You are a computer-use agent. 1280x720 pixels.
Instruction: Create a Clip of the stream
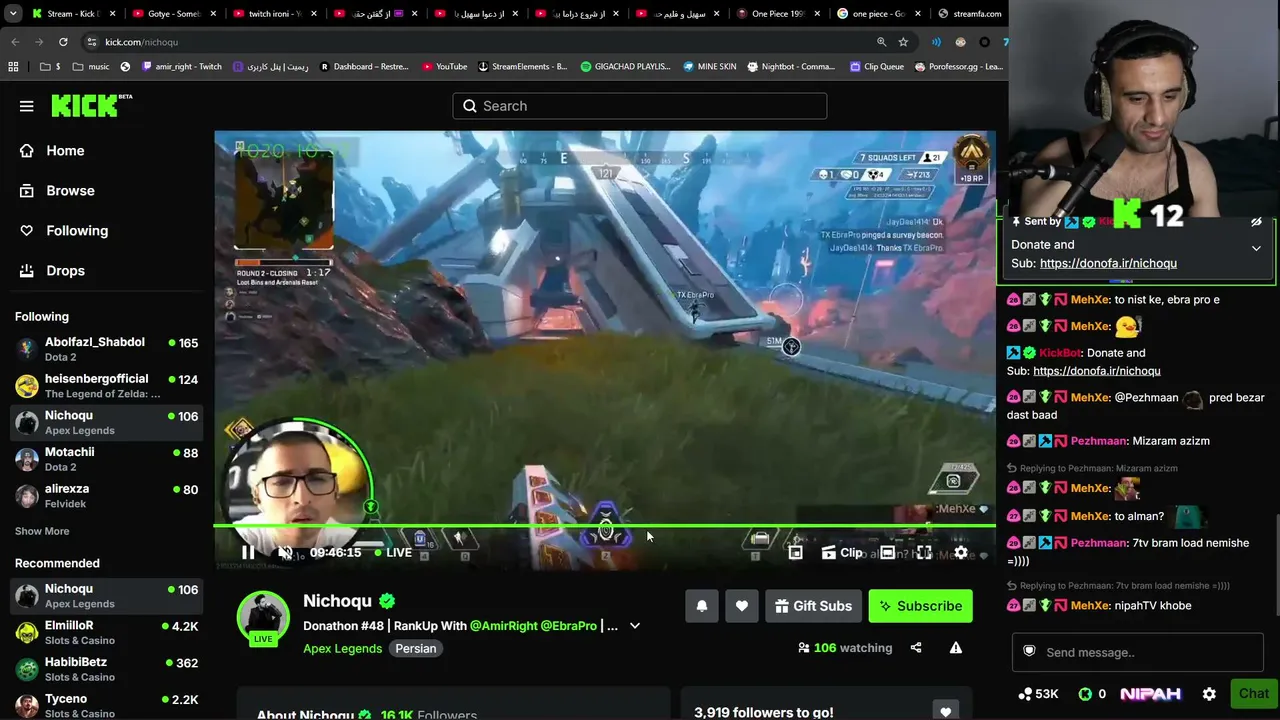pyautogui.click(x=841, y=552)
